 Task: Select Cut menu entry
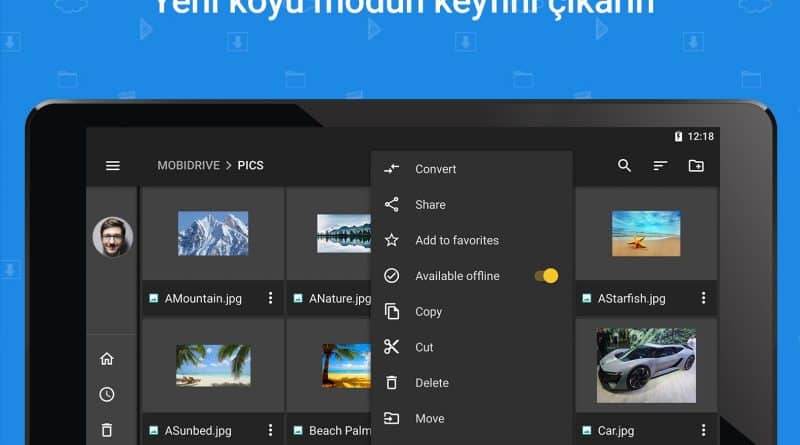coord(471,347)
